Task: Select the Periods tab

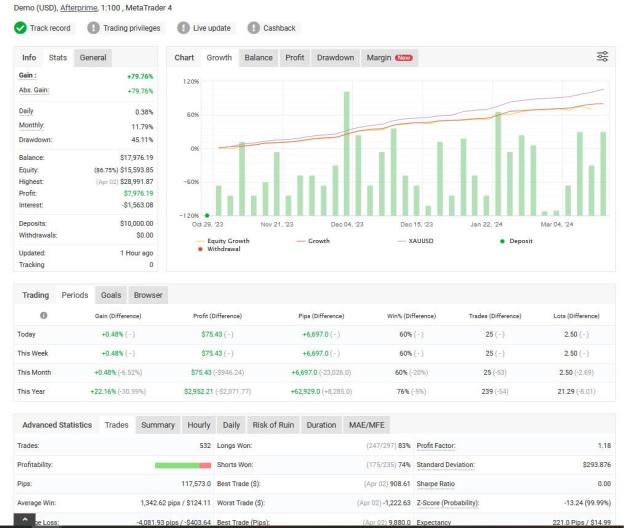Action: [x=75, y=295]
